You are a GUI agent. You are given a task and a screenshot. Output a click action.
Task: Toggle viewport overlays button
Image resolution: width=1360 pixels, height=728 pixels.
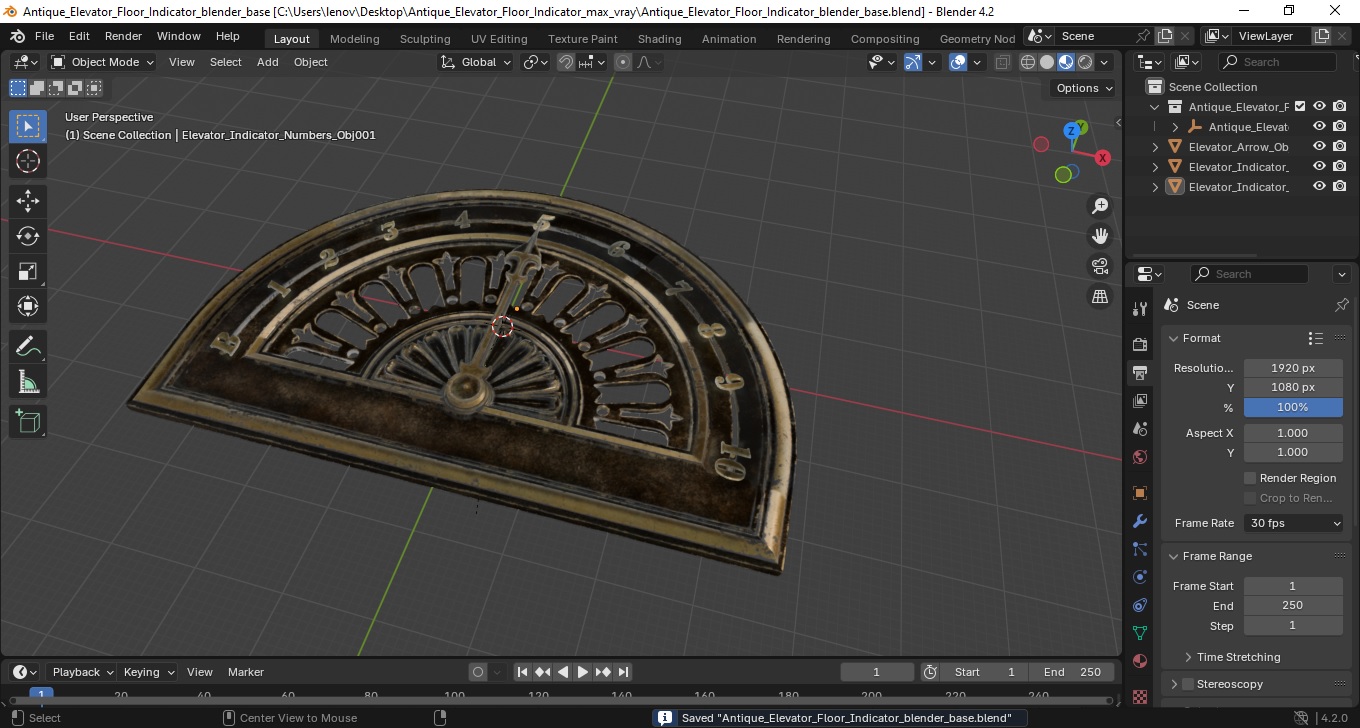pyautogui.click(x=958, y=62)
